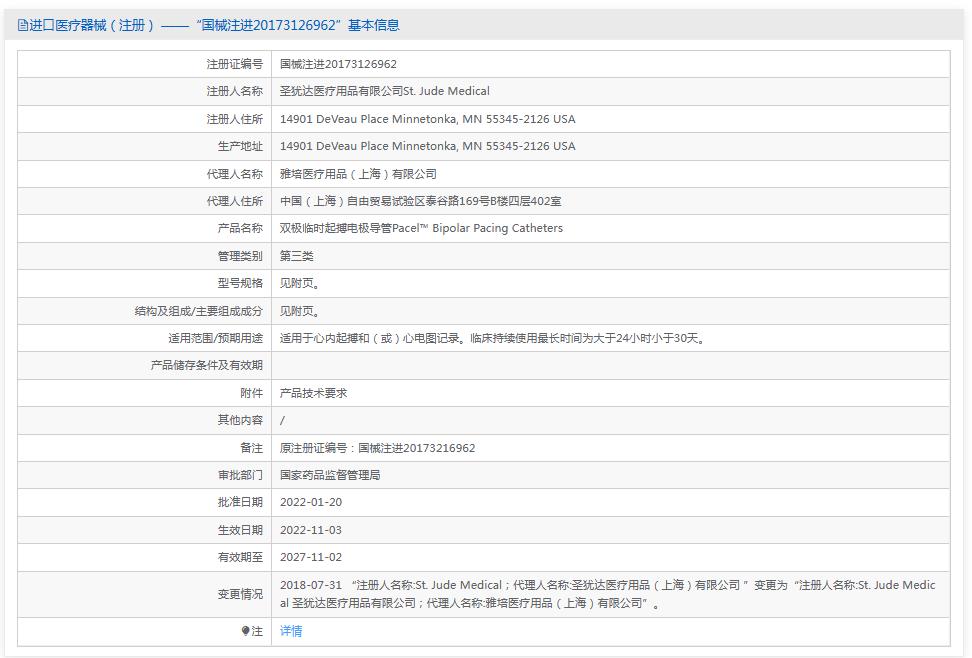The image size is (972, 658).
Task: Click the 适用范围/预期用途 label
Action: [x=215, y=338]
